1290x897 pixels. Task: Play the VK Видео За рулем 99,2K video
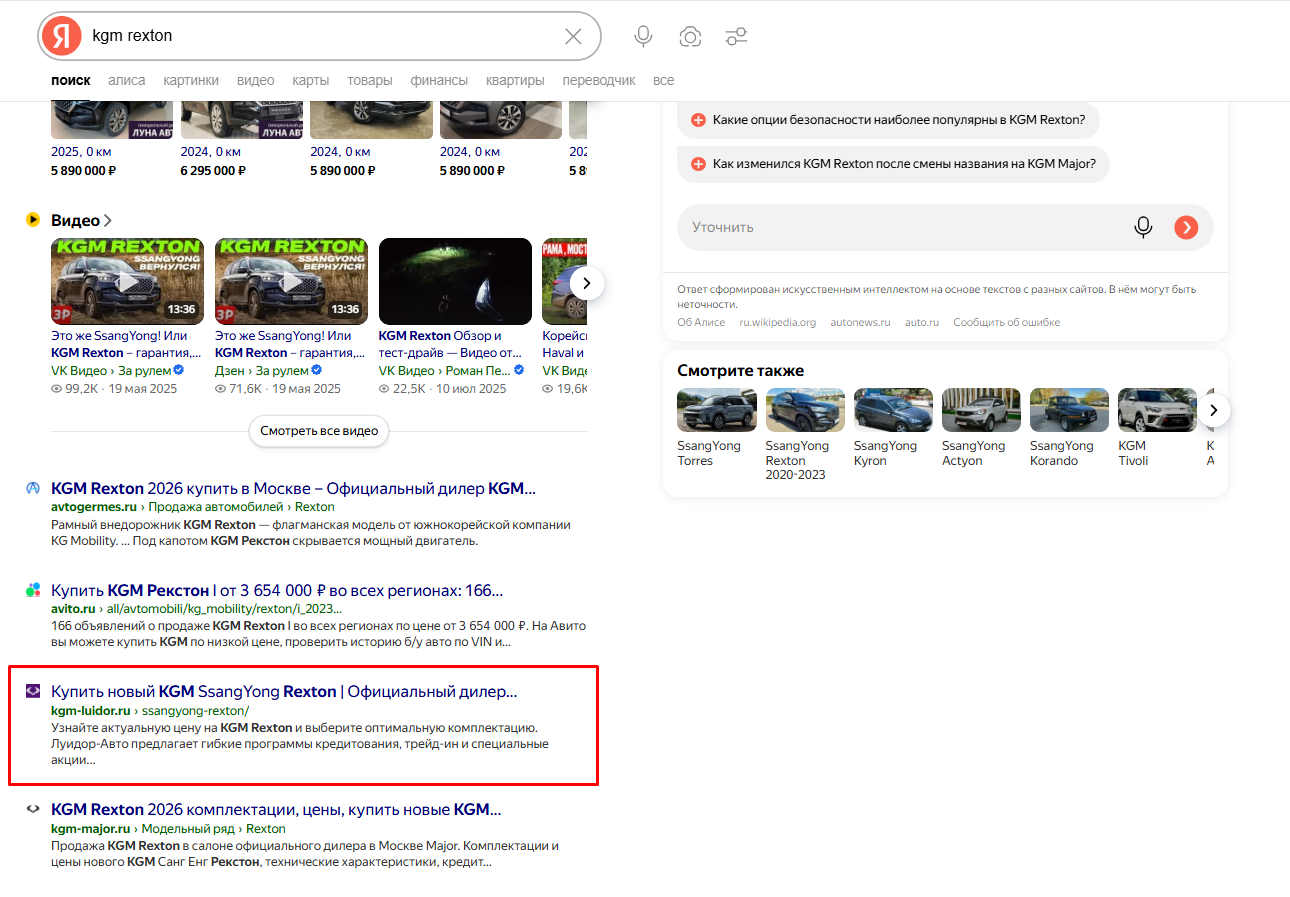click(127, 282)
